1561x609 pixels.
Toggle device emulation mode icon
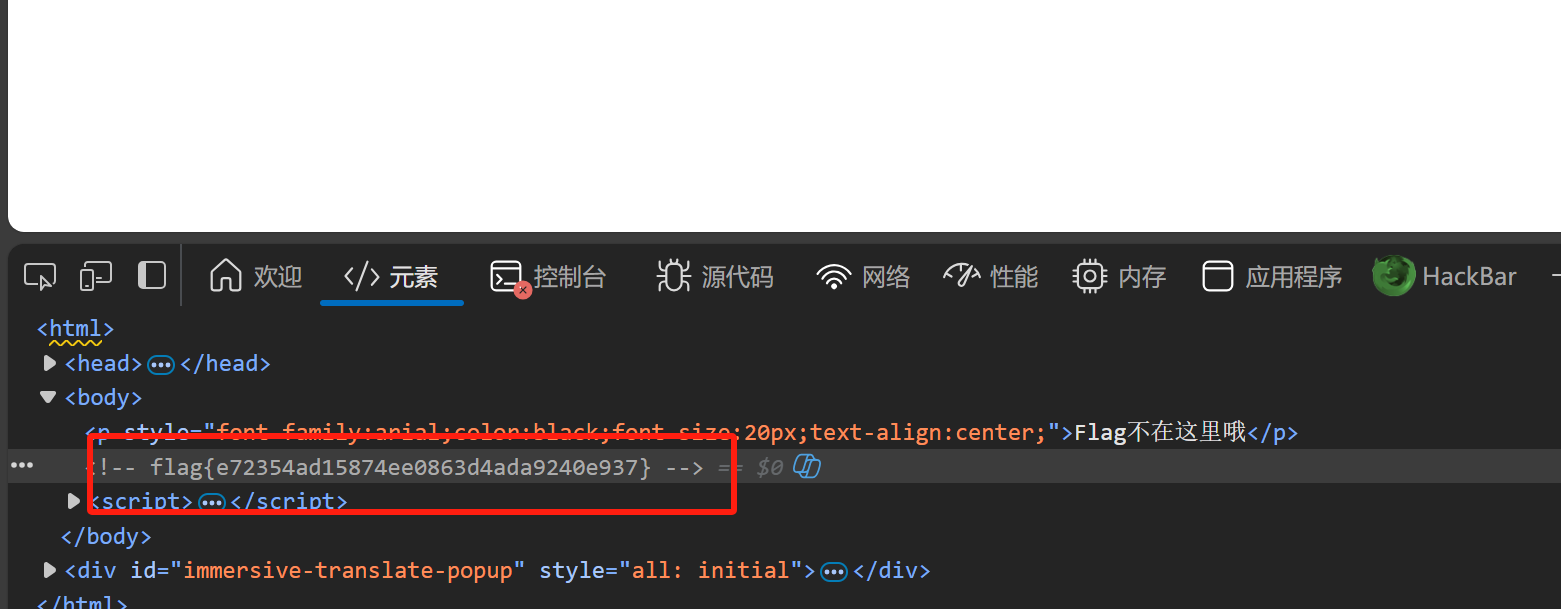click(96, 276)
